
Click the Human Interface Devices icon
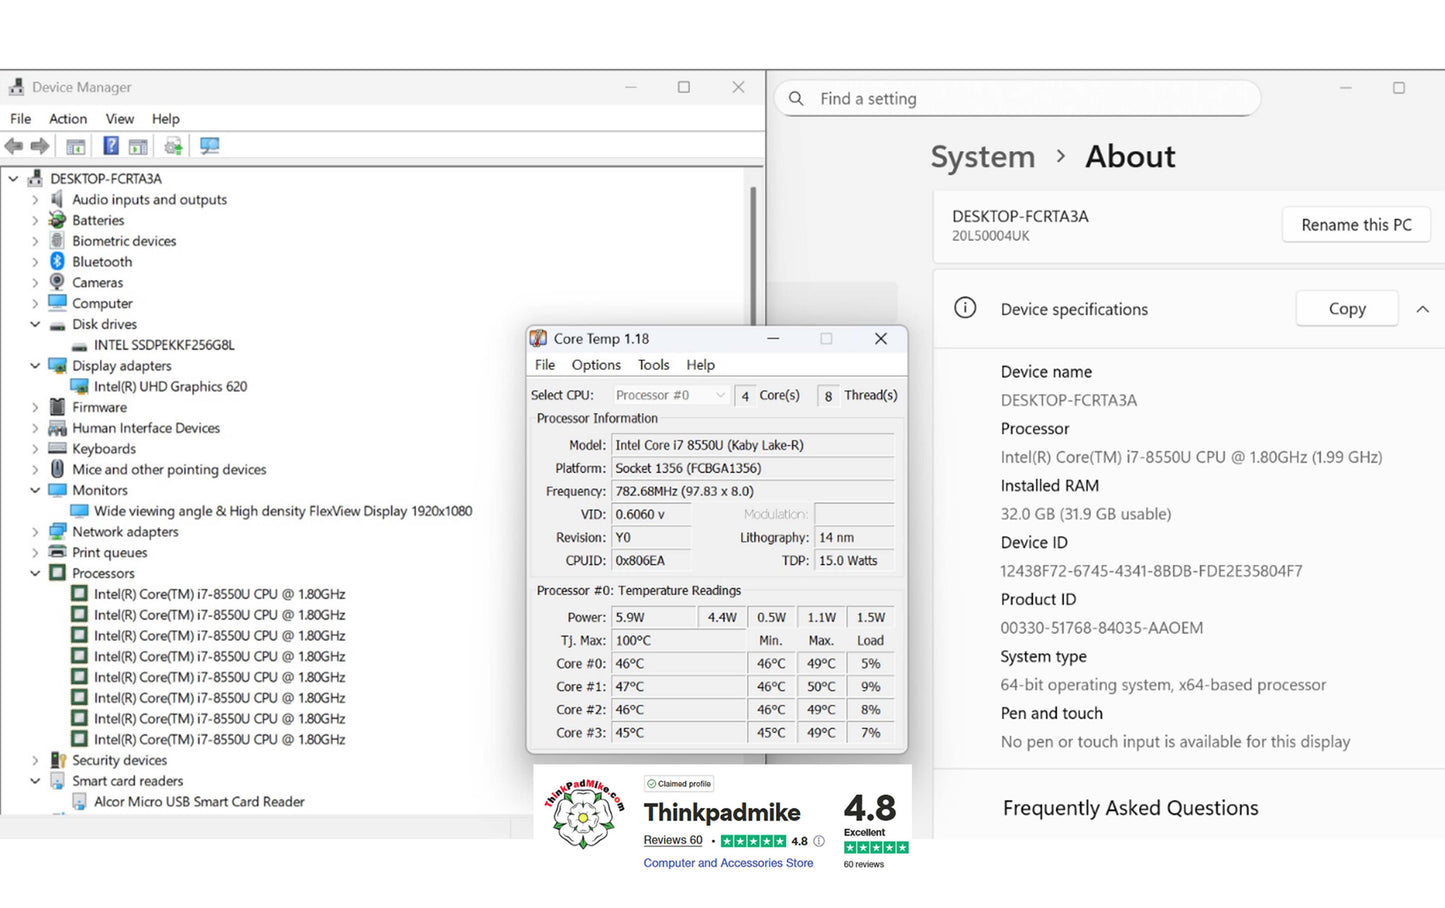57,428
